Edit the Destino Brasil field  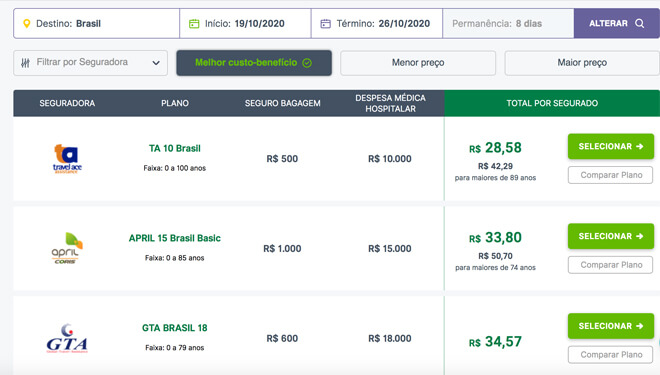(96, 24)
